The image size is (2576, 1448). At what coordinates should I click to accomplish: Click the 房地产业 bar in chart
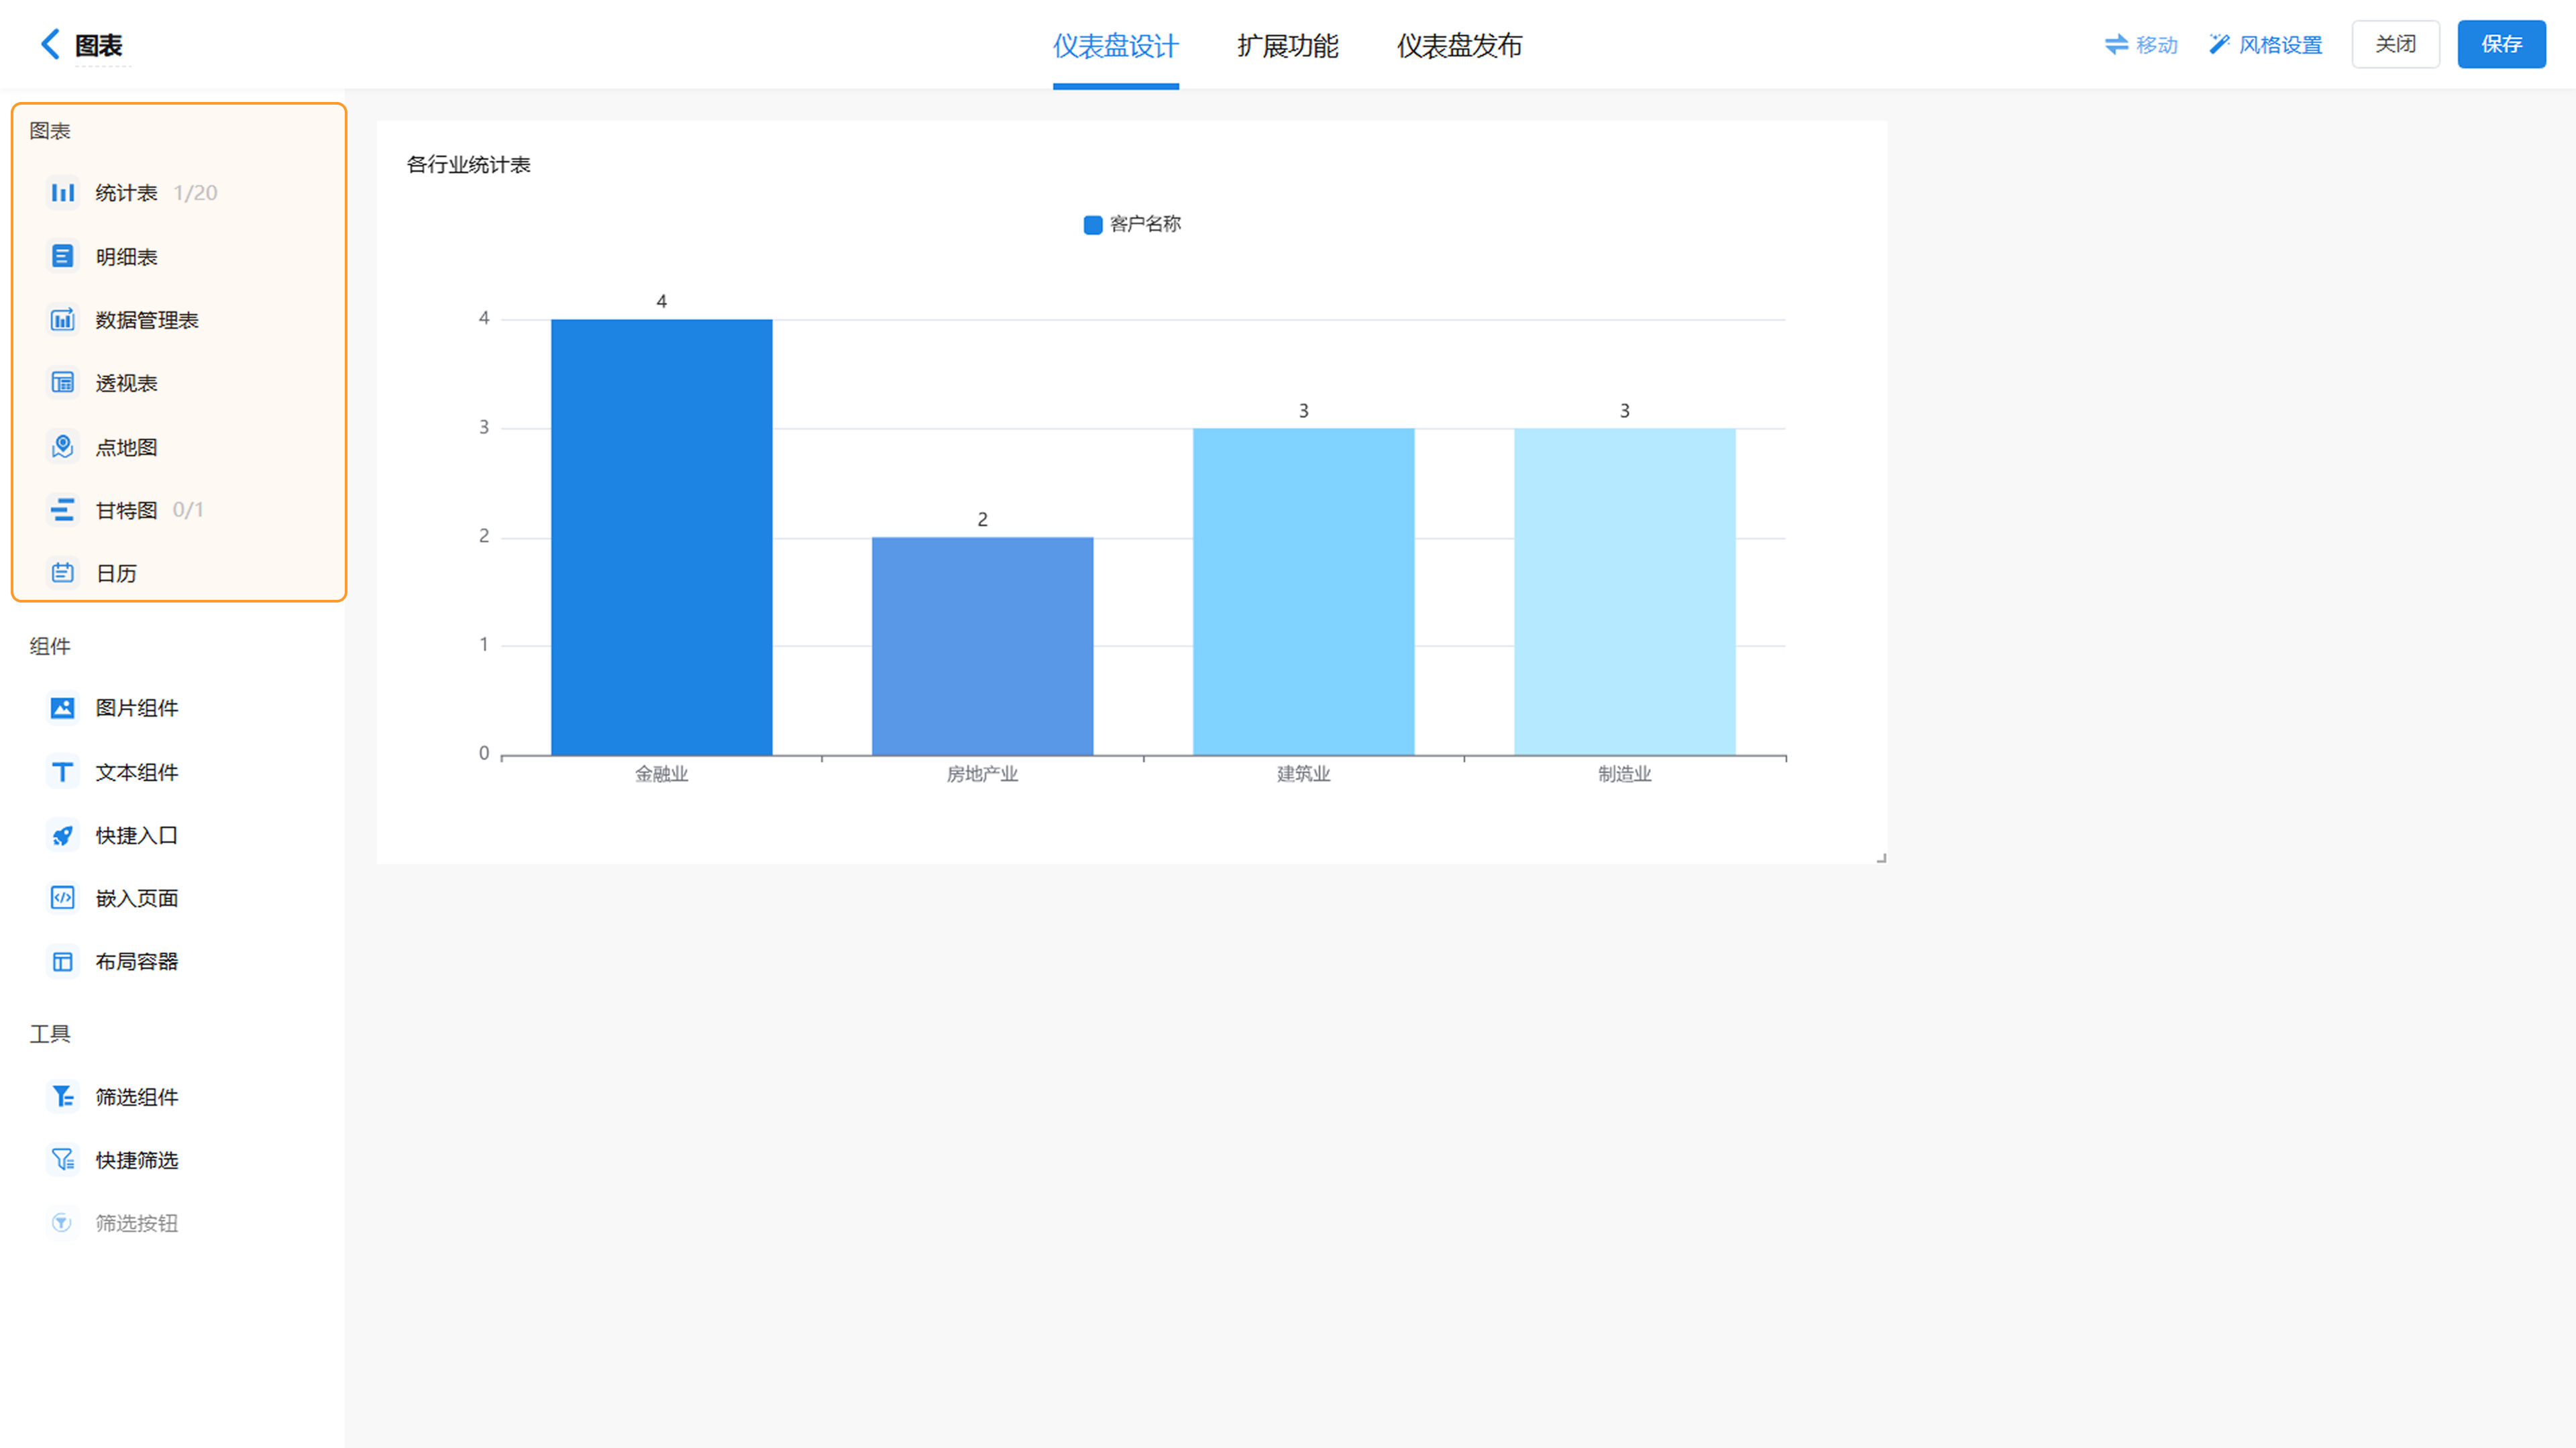tap(982, 646)
